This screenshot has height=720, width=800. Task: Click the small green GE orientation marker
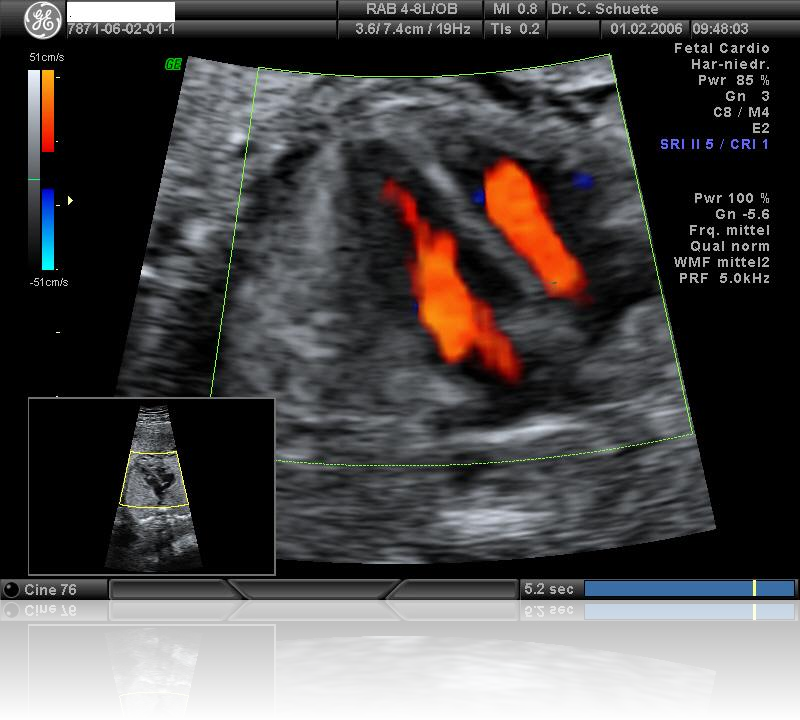(173, 65)
